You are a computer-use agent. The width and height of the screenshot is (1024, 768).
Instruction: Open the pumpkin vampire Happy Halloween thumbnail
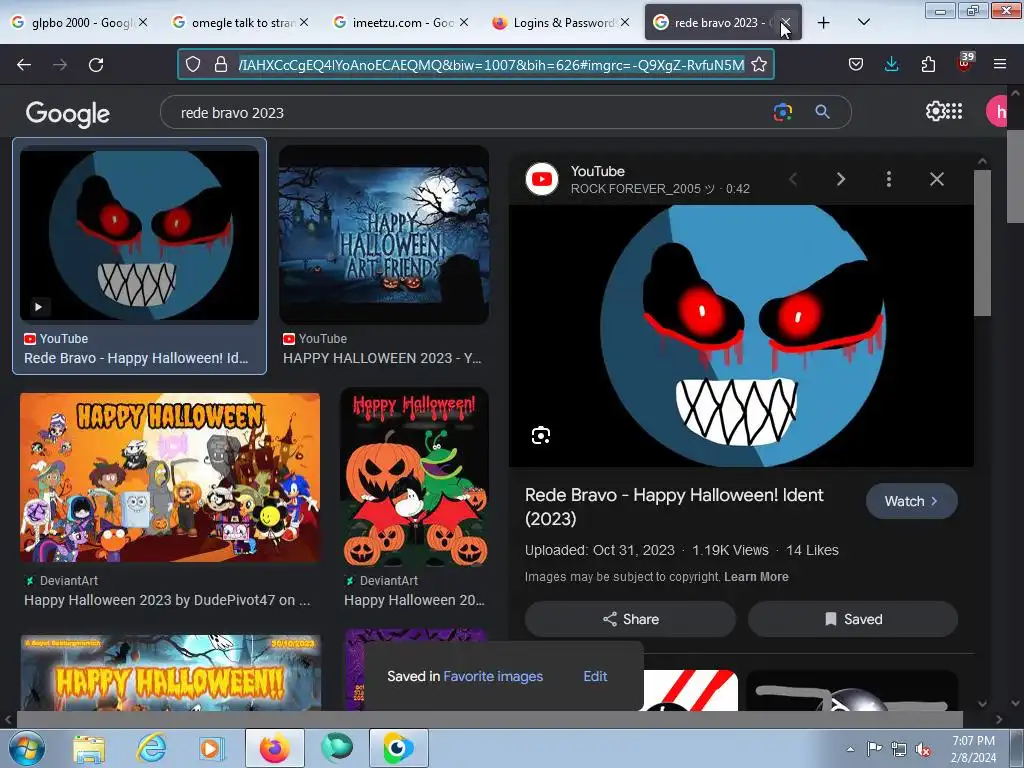[x=415, y=477]
